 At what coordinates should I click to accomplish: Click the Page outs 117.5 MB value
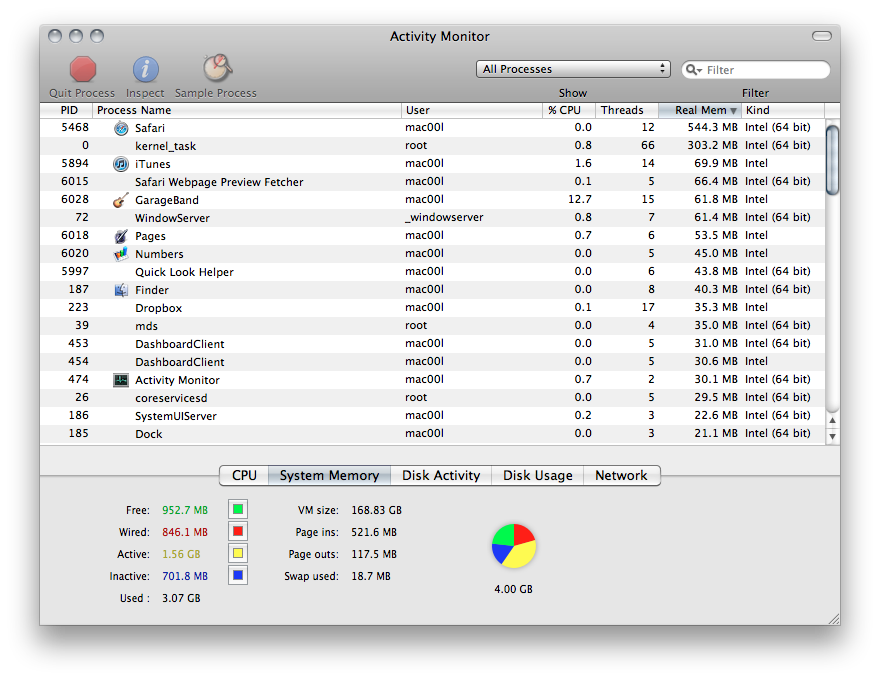tap(374, 554)
